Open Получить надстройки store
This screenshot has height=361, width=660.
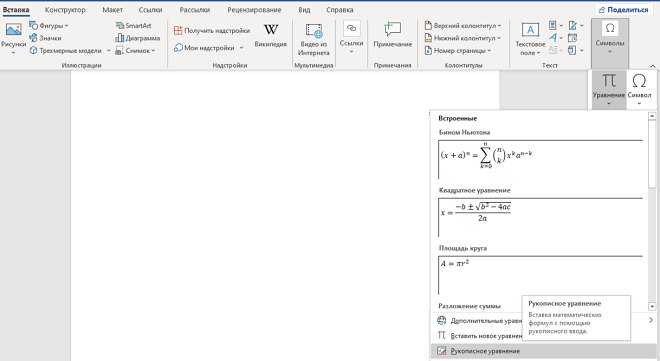click(212, 30)
